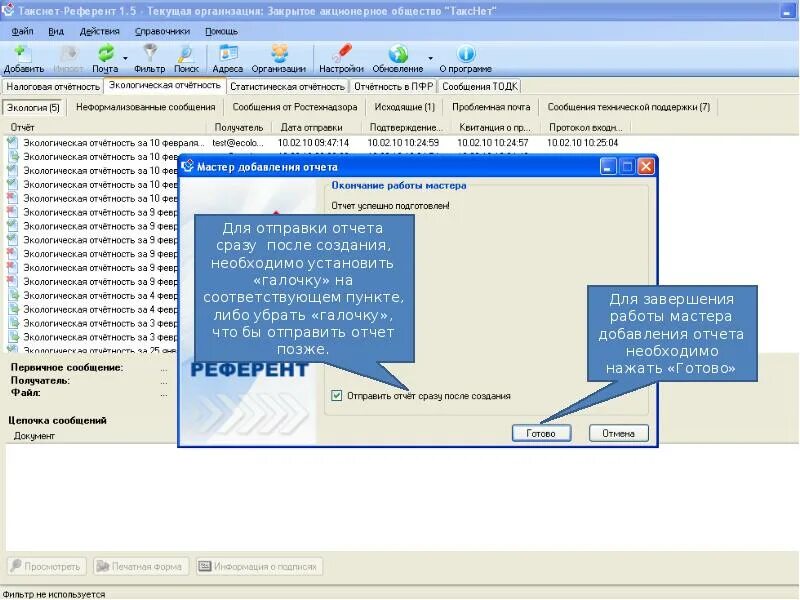Sort by the Отчёт column header
Screen dimensions: 800x600
tap(106, 128)
